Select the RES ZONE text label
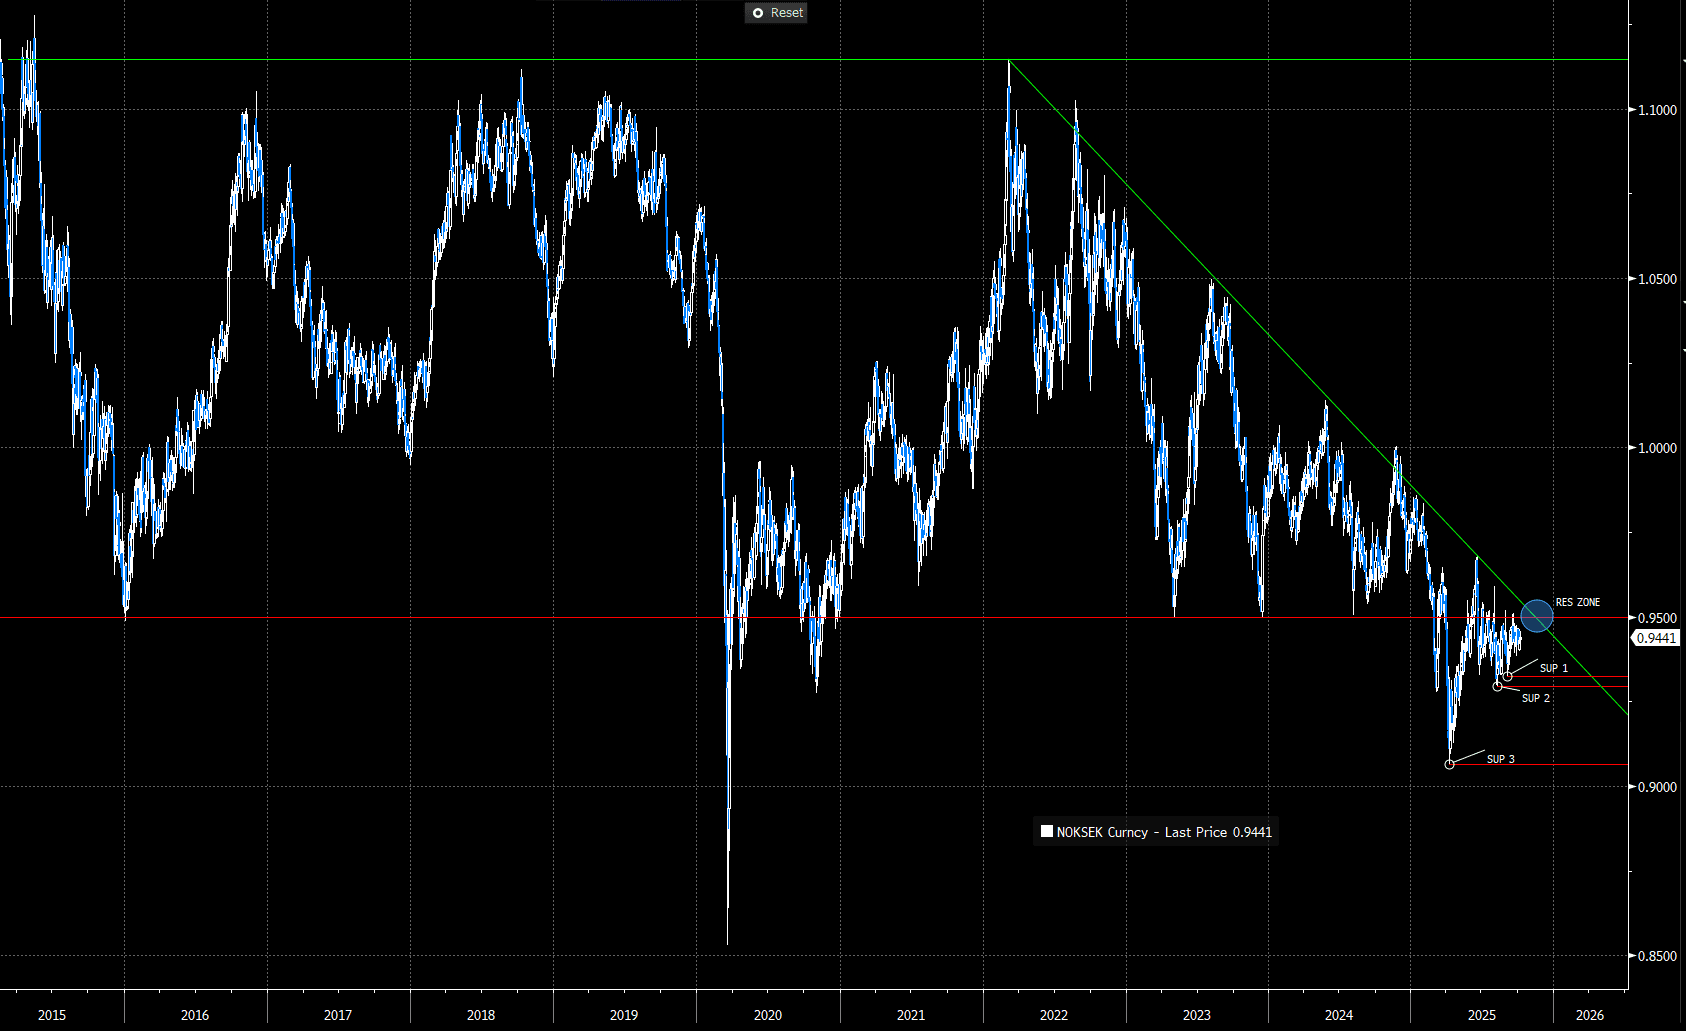The width and height of the screenshot is (1686, 1031). coord(1577,602)
